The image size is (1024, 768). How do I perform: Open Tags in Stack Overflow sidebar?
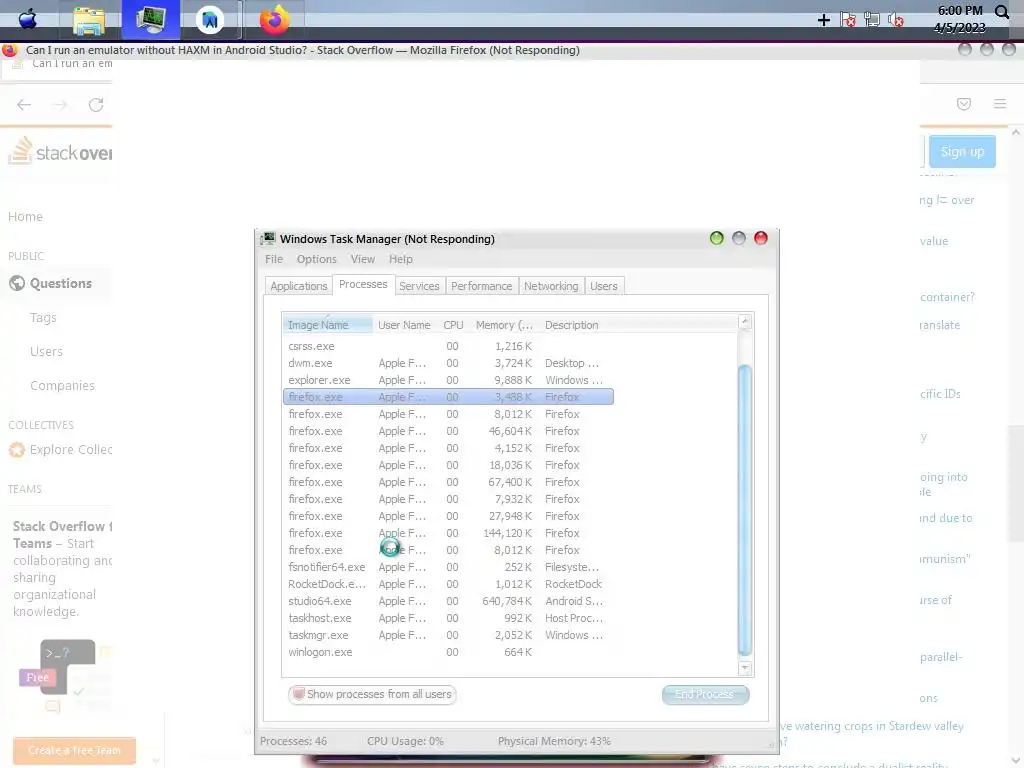click(43, 317)
